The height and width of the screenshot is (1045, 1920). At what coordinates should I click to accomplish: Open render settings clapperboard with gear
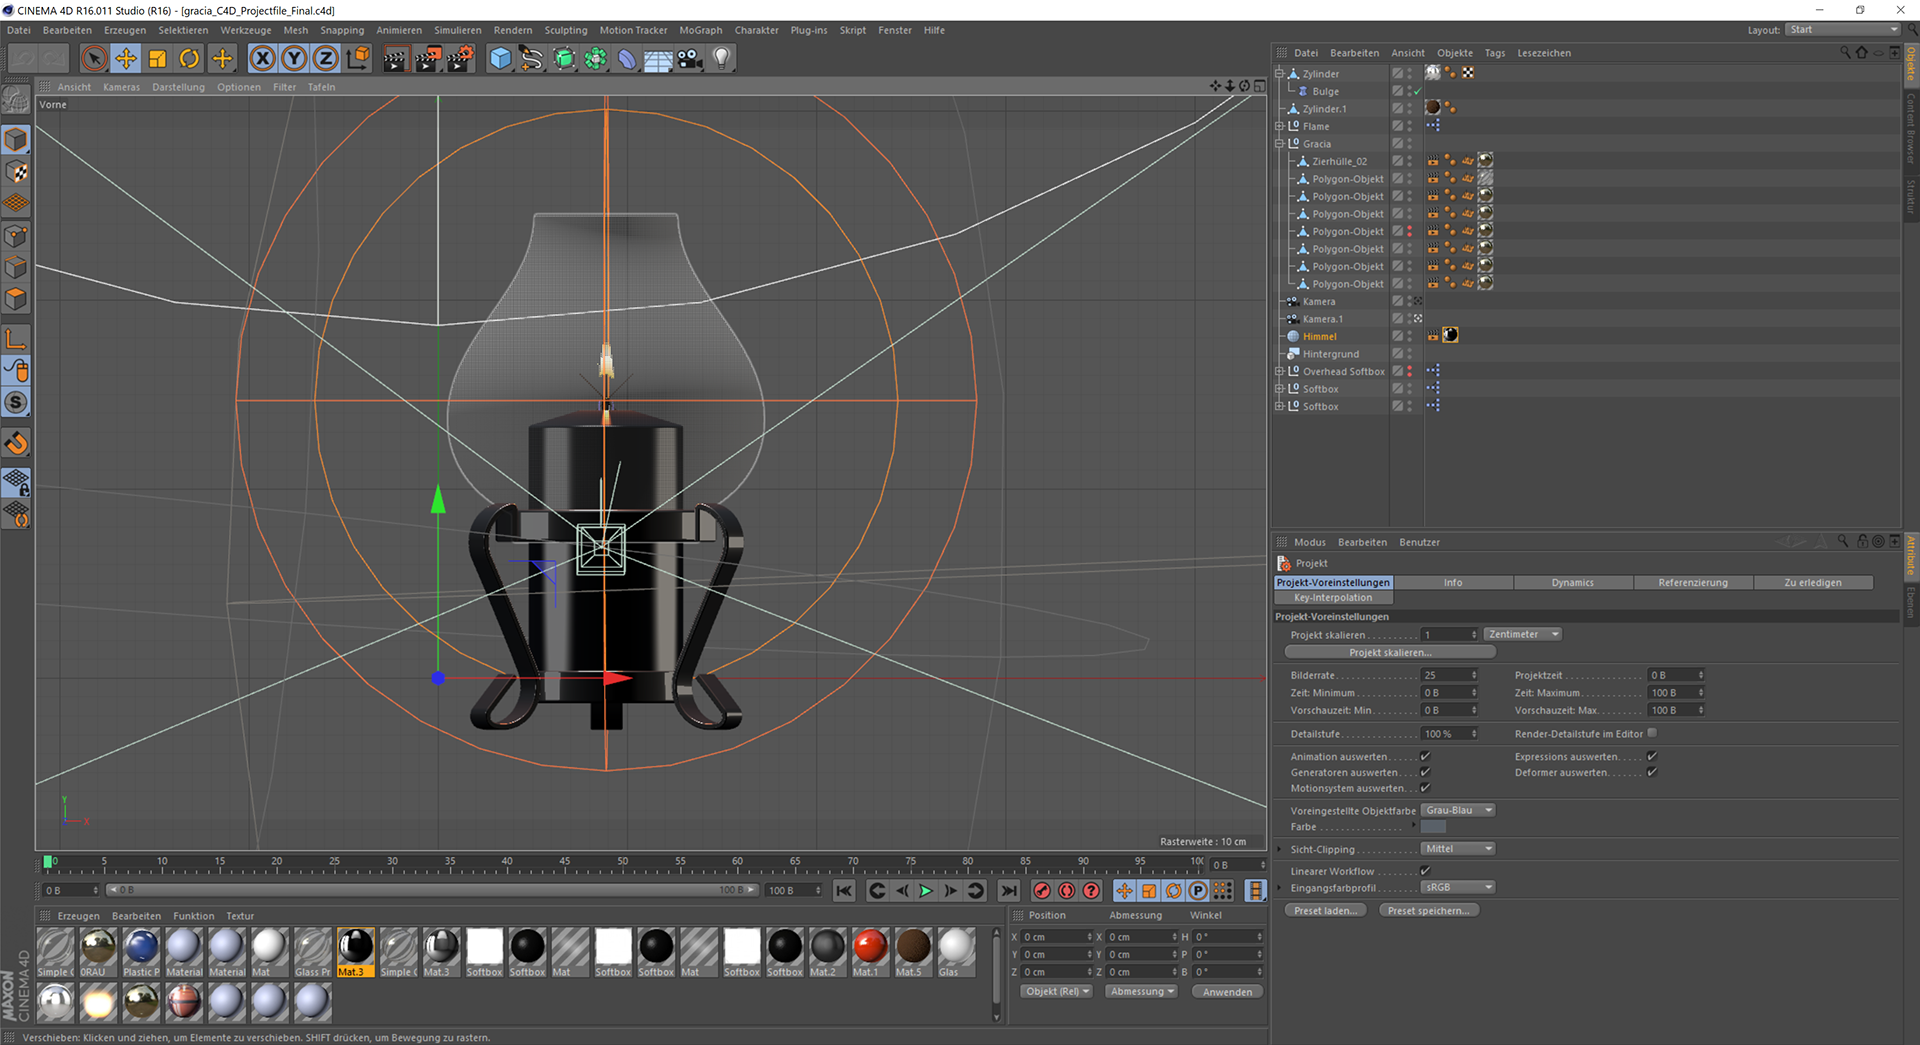click(x=460, y=58)
